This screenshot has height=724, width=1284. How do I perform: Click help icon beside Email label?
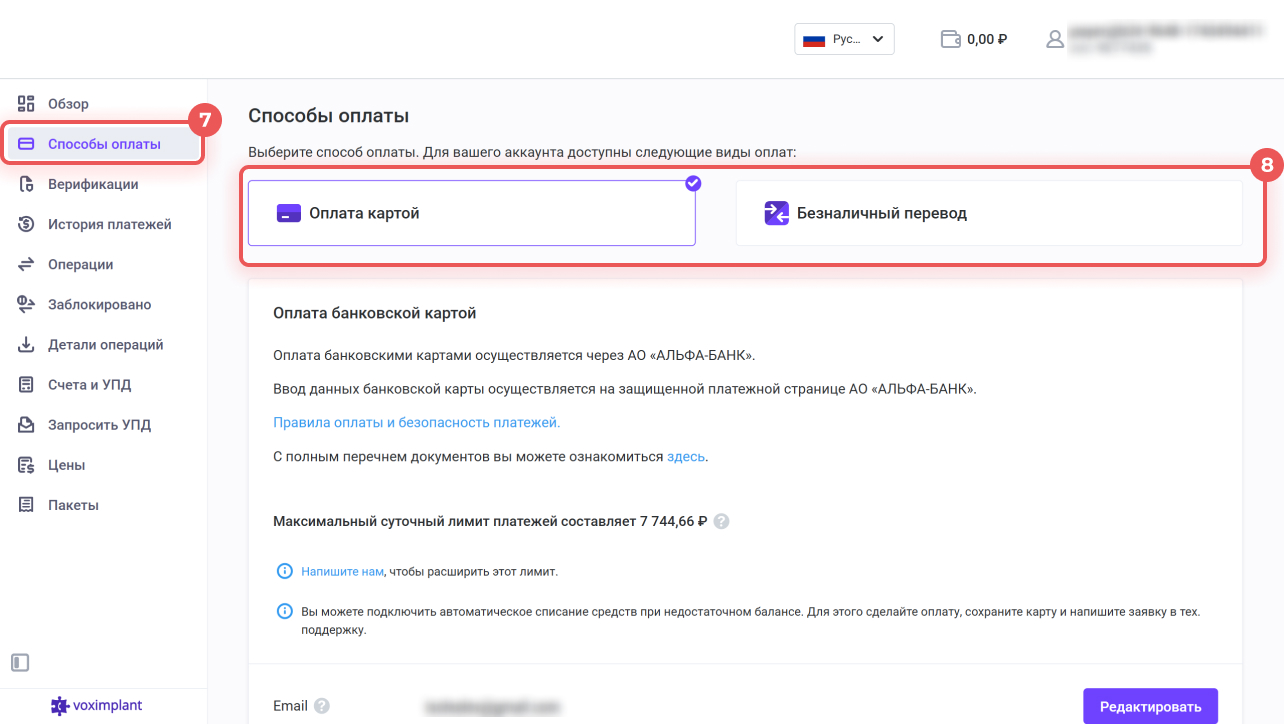click(321, 706)
